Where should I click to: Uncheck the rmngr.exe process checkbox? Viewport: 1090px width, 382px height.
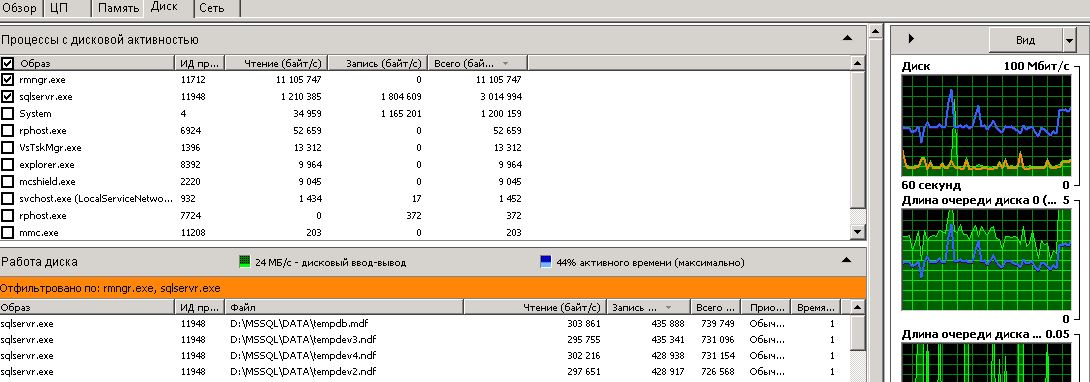tap(8, 80)
